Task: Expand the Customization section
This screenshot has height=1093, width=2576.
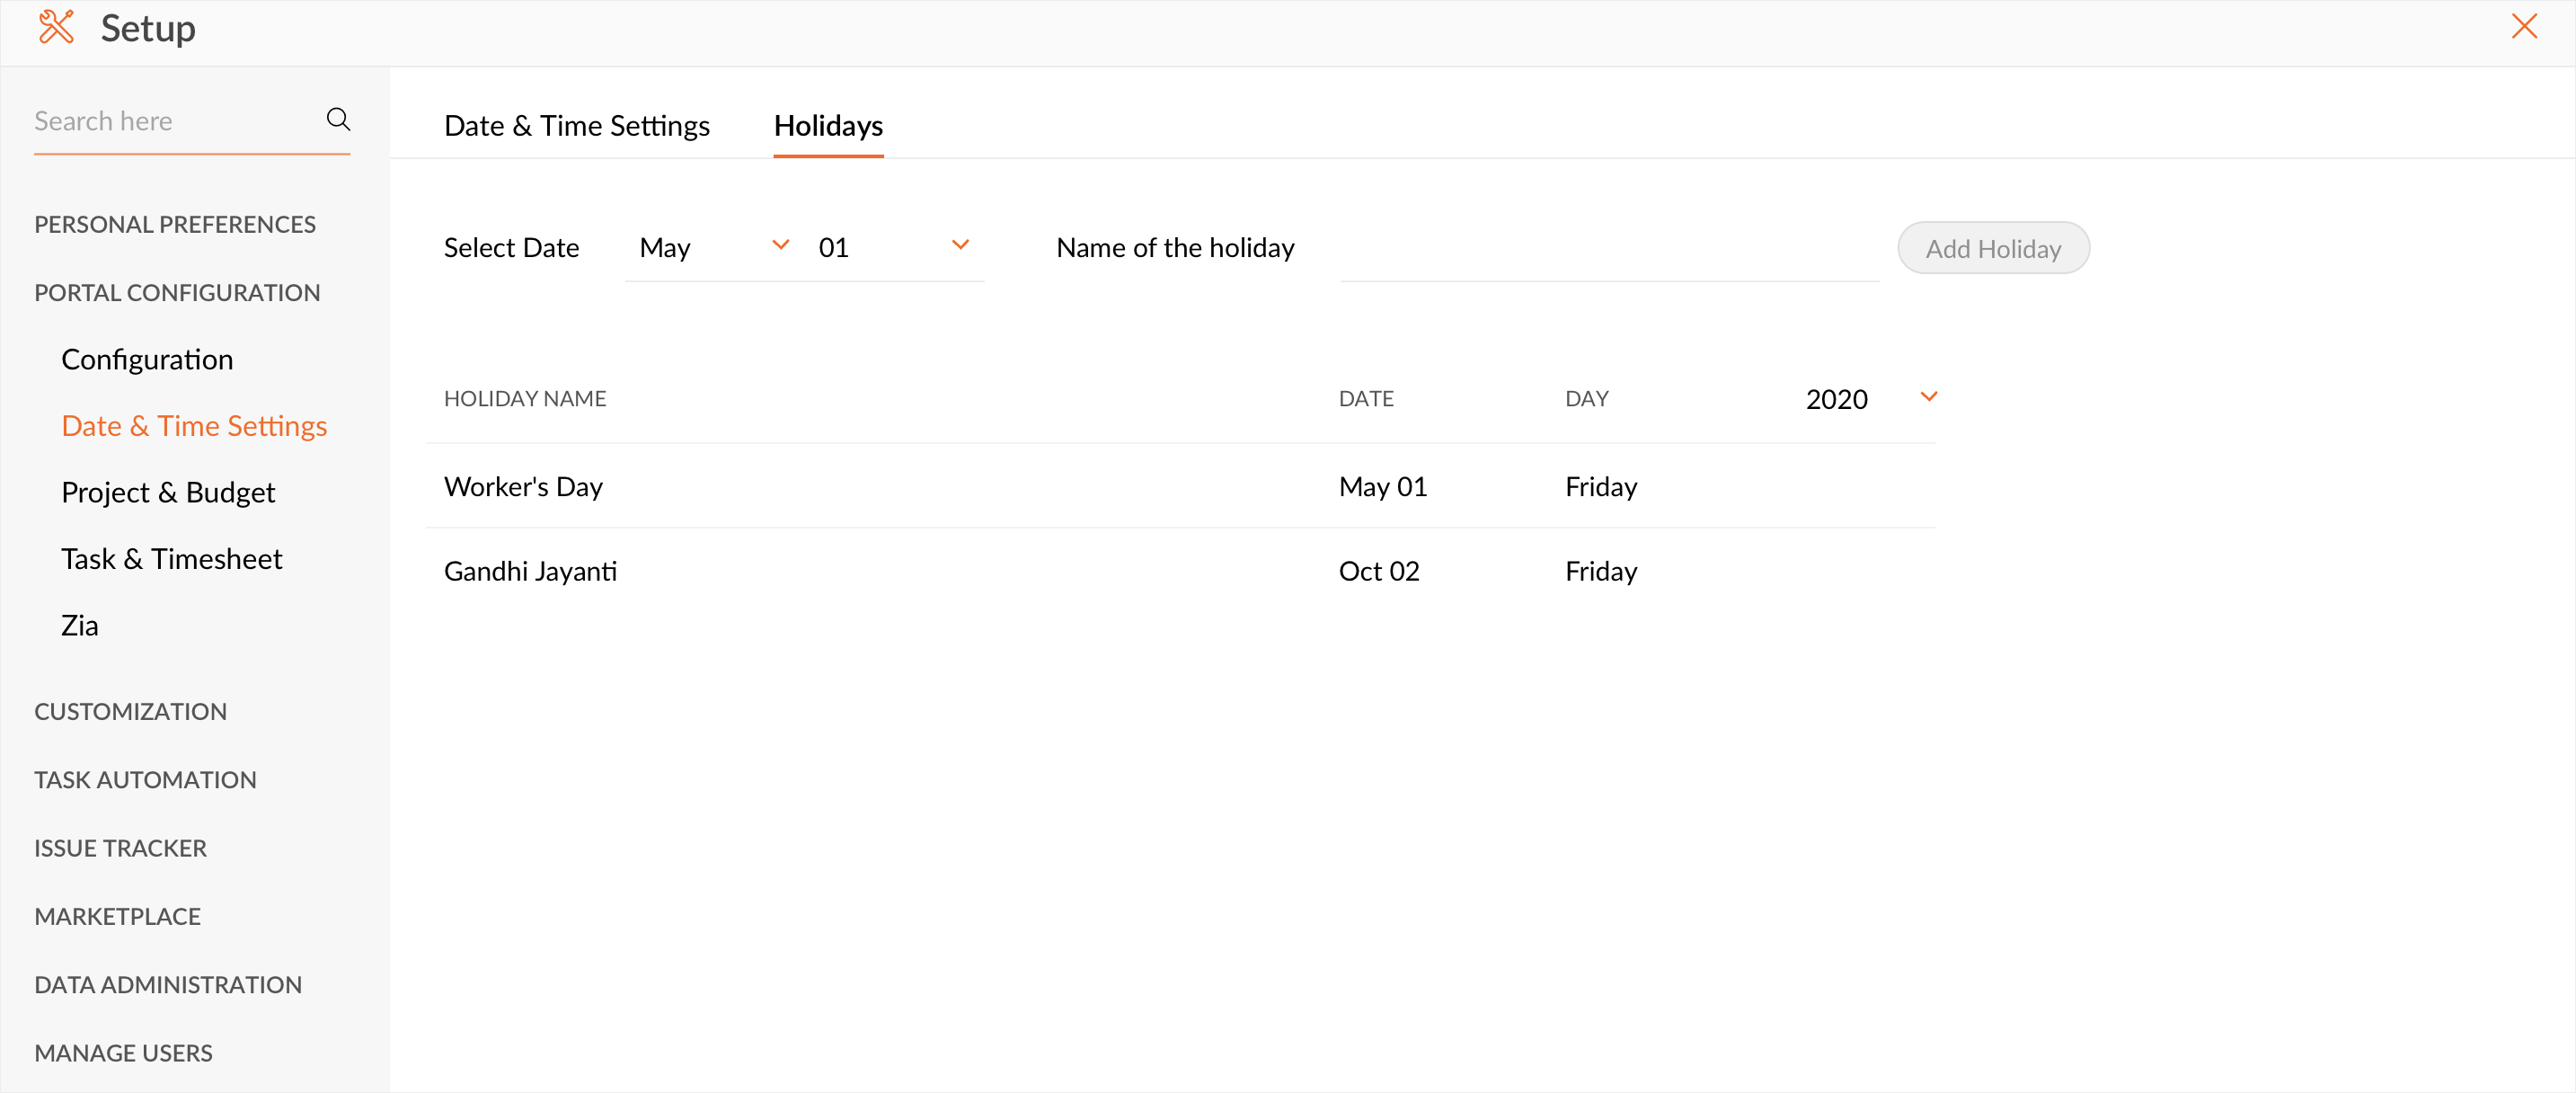Action: [130, 711]
